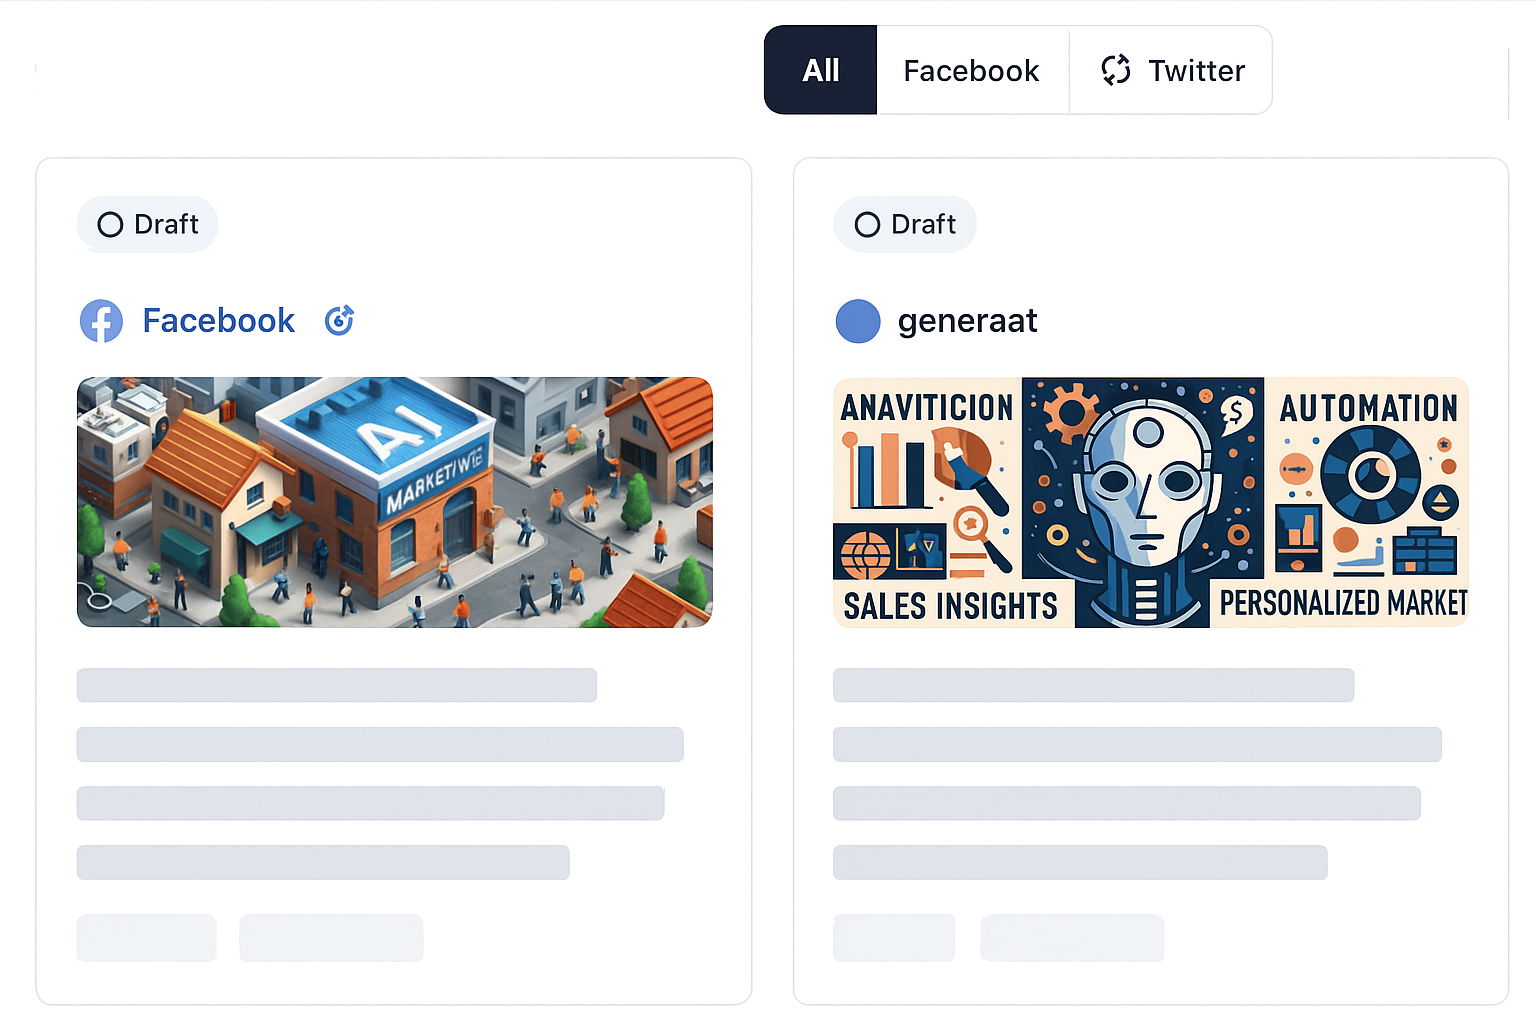Screen dimensions: 1536x1024
Task: Click the Facebook logo icon in left card
Action: (x=101, y=321)
